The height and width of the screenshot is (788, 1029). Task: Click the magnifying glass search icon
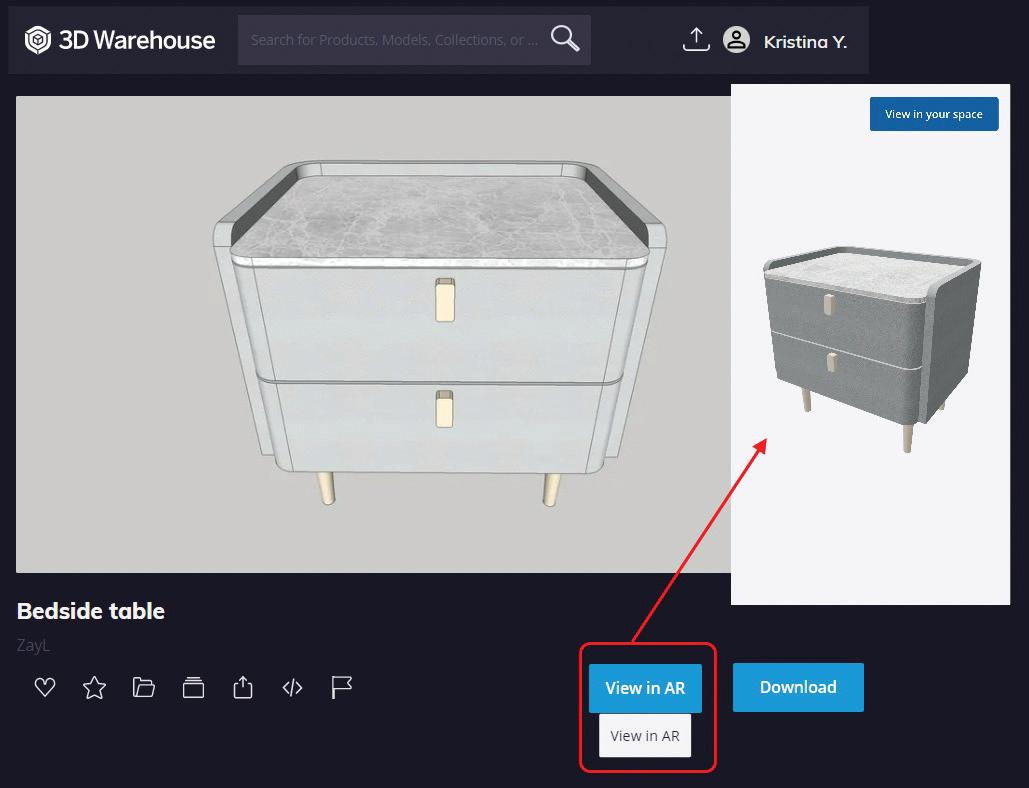564,39
